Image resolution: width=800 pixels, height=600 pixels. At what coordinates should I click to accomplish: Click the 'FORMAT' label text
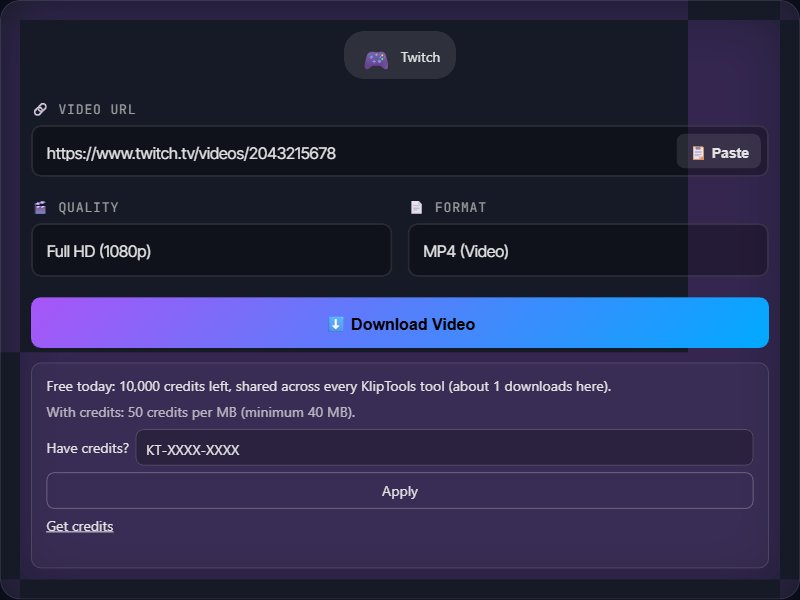pyautogui.click(x=460, y=207)
